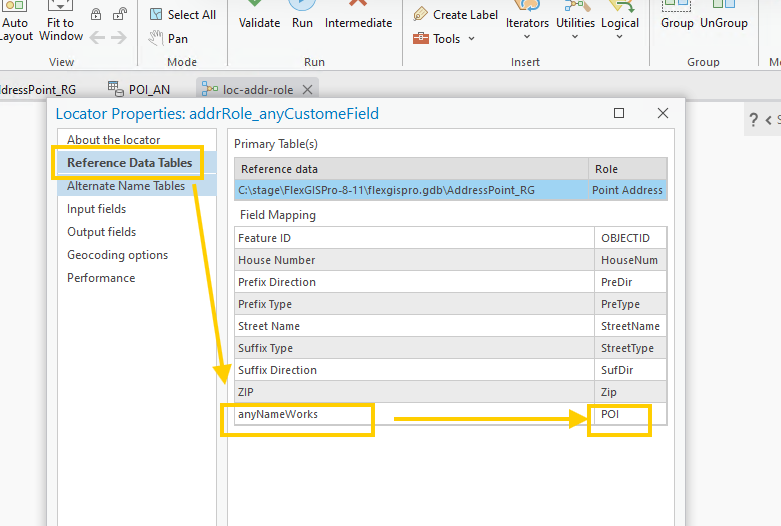Click the POI field mapping value
781x526 pixels.
pyautogui.click(x=630, y=414)
